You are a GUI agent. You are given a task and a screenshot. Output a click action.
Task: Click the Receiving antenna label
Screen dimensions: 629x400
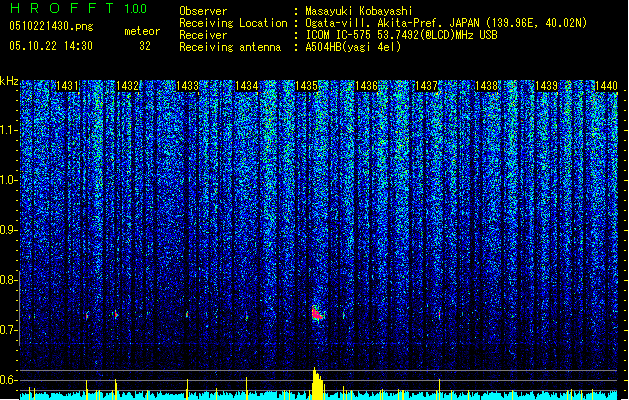click(230, 47)
